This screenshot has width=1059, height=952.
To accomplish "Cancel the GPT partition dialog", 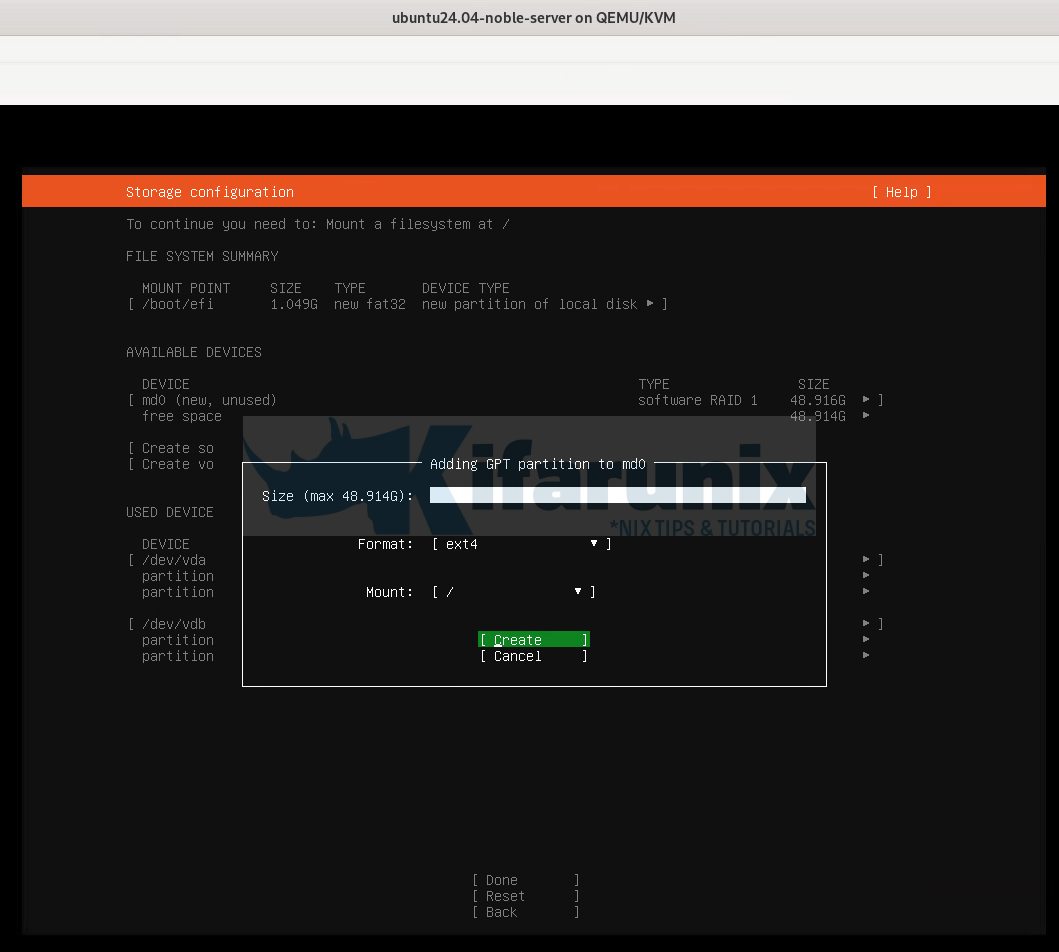I will [534, 656].
